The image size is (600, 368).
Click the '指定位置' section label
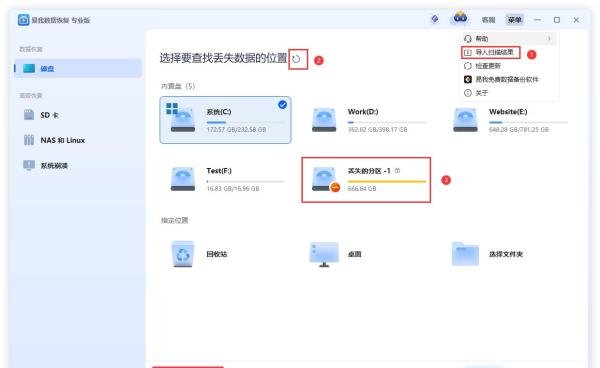coord(174,220)
